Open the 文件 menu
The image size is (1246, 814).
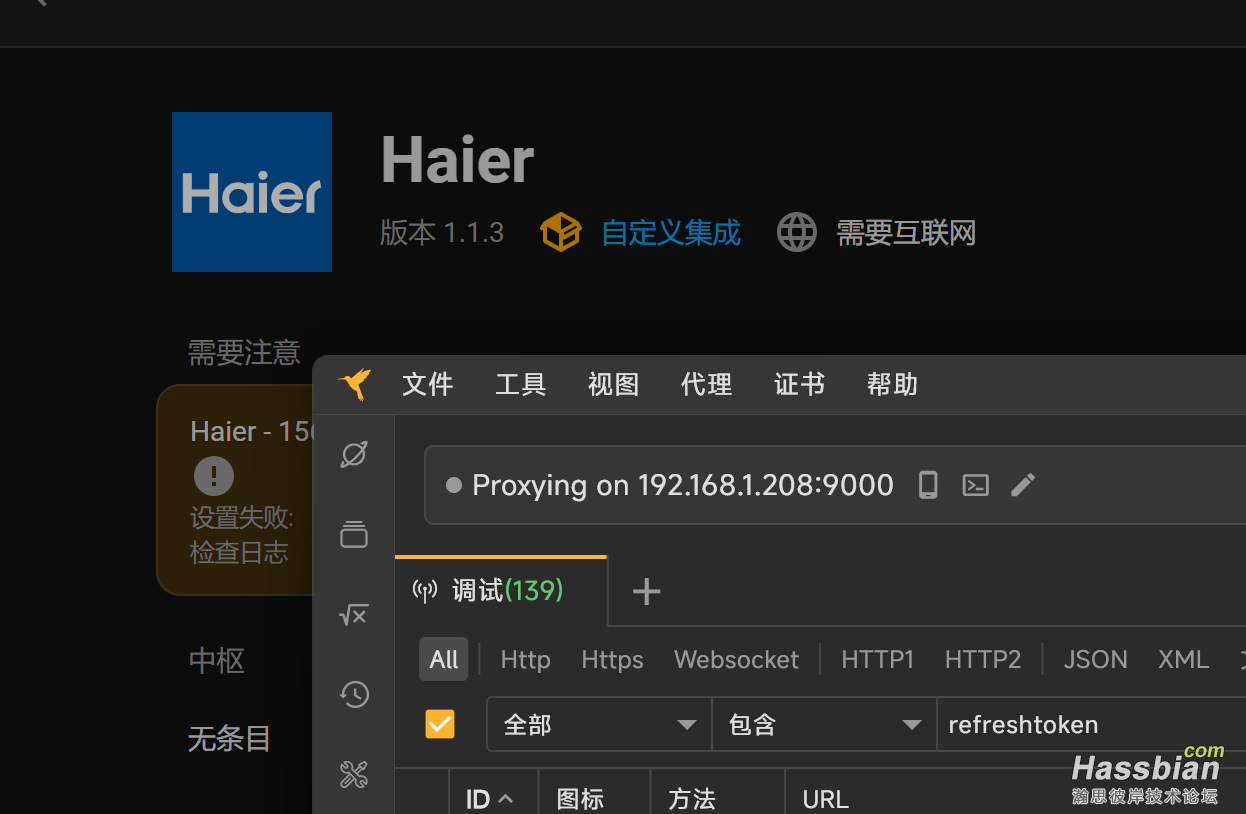[427, 384]
